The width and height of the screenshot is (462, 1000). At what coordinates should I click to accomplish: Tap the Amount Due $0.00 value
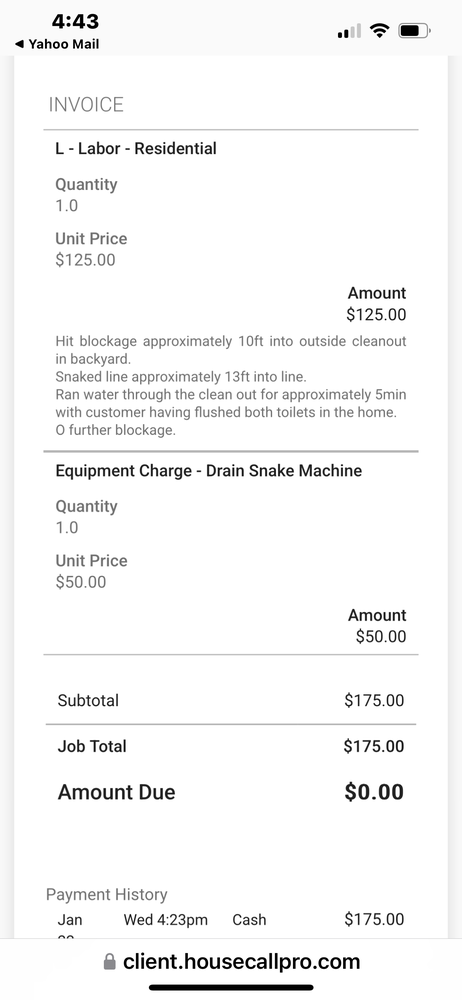tap(374, 792)
